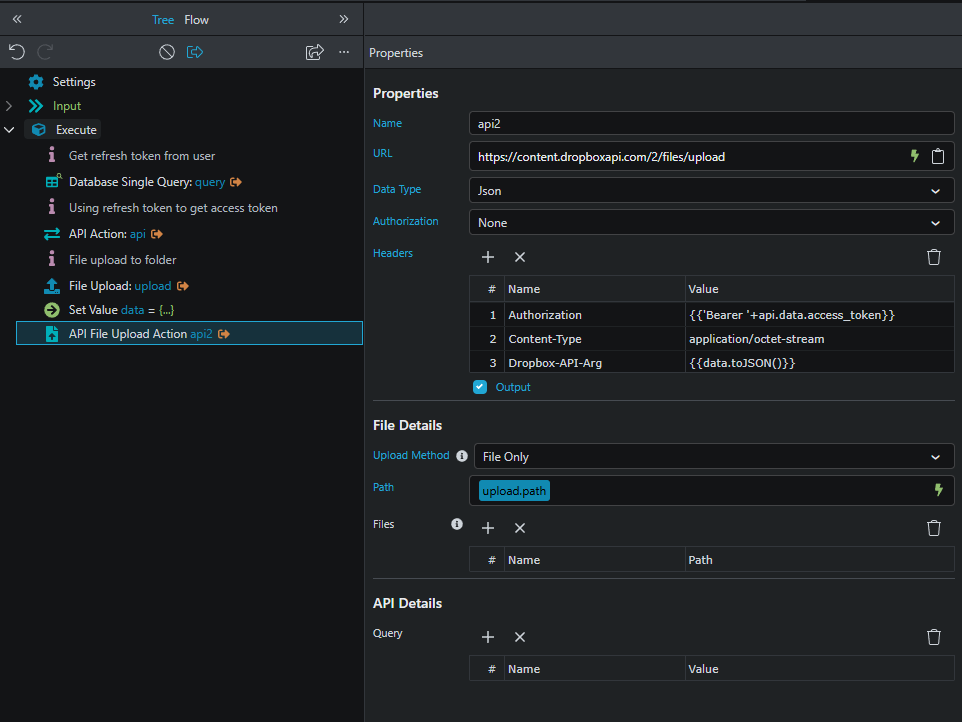The height and width of the screenshot is (722, 962).
Task: Click the clipboard icon next to the URL field
Action: click(x=938, y=156)
